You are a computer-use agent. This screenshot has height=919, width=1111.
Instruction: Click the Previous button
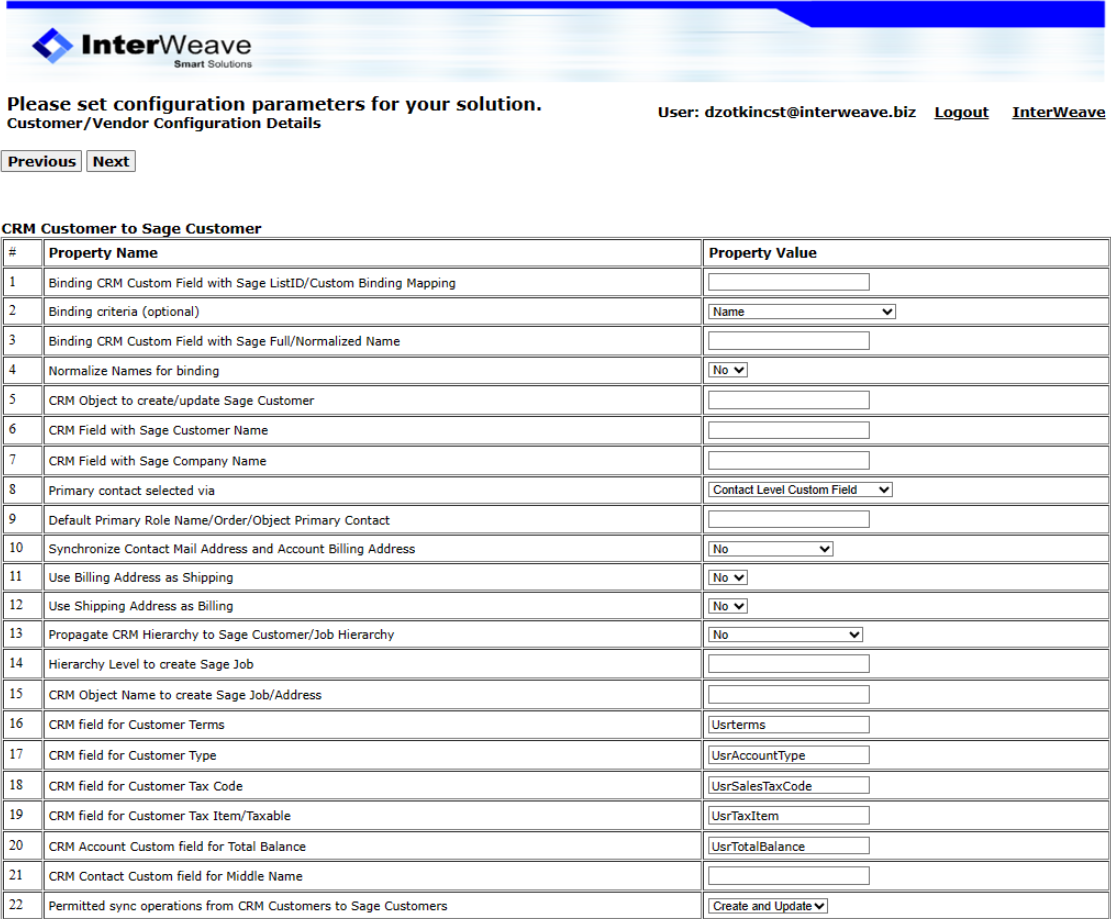[41, 161]
